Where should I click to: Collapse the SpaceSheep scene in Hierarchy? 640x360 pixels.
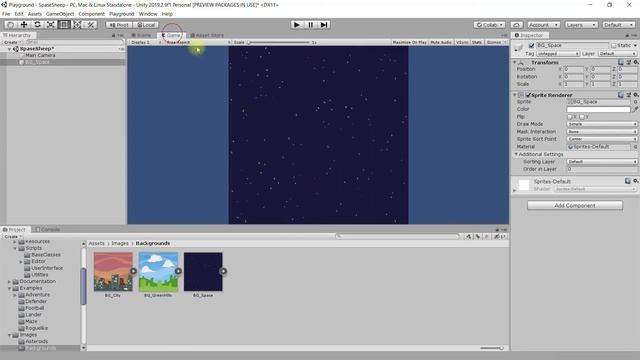point(9,49)
